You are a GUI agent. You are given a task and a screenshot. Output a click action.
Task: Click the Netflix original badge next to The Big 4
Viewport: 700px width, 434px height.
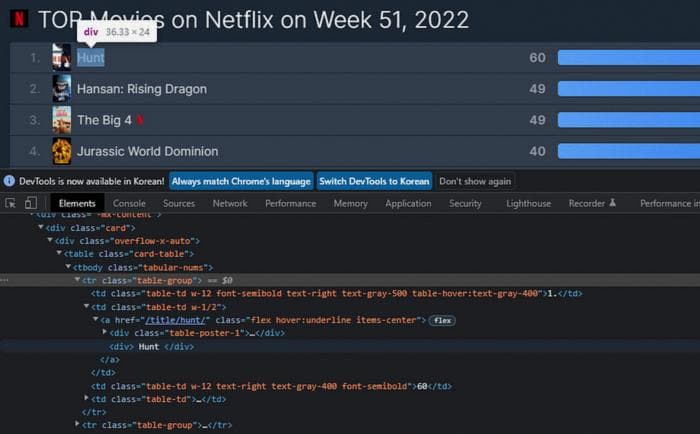pyautogui.click(x=140, y=120)
